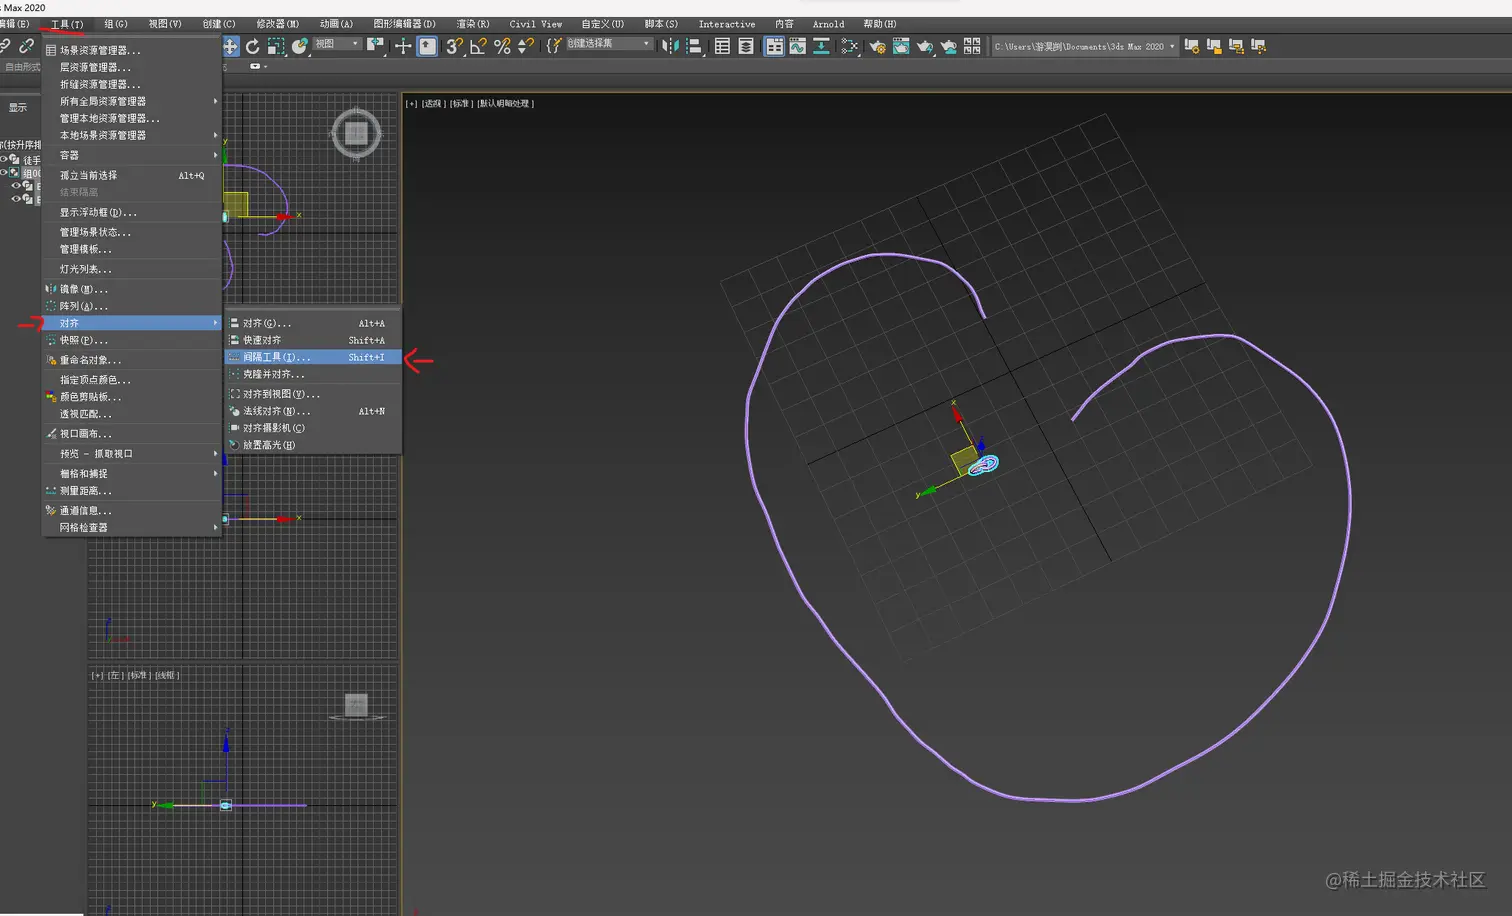1512x916 pixels.
Task: Choose 孤立当前选择 entry
Action: point(132,175)
